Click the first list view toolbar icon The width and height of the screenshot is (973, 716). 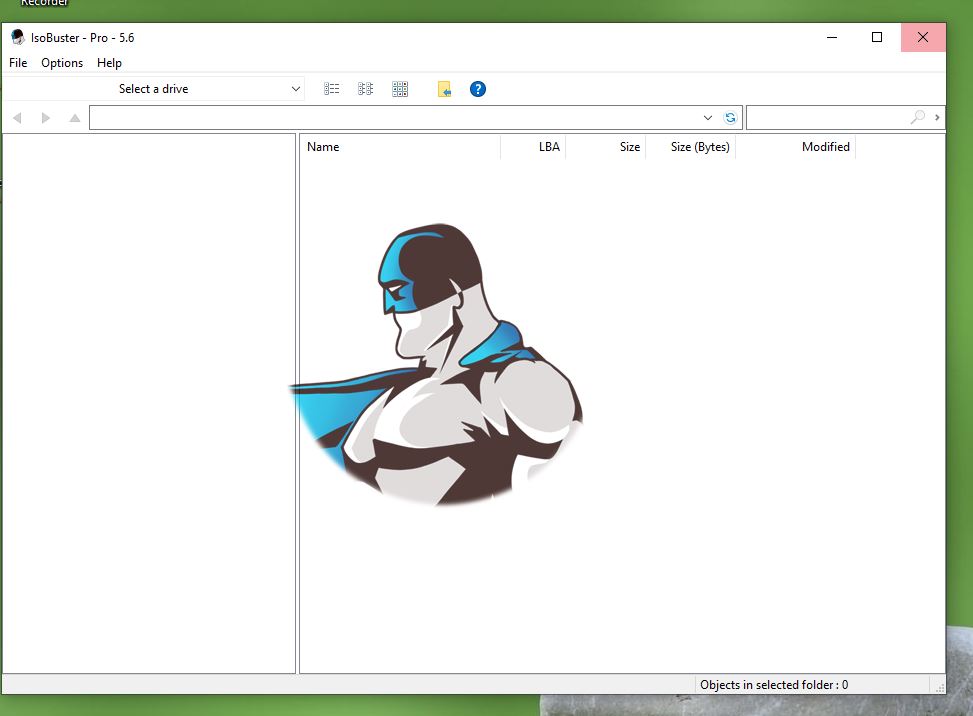(332, 89)
